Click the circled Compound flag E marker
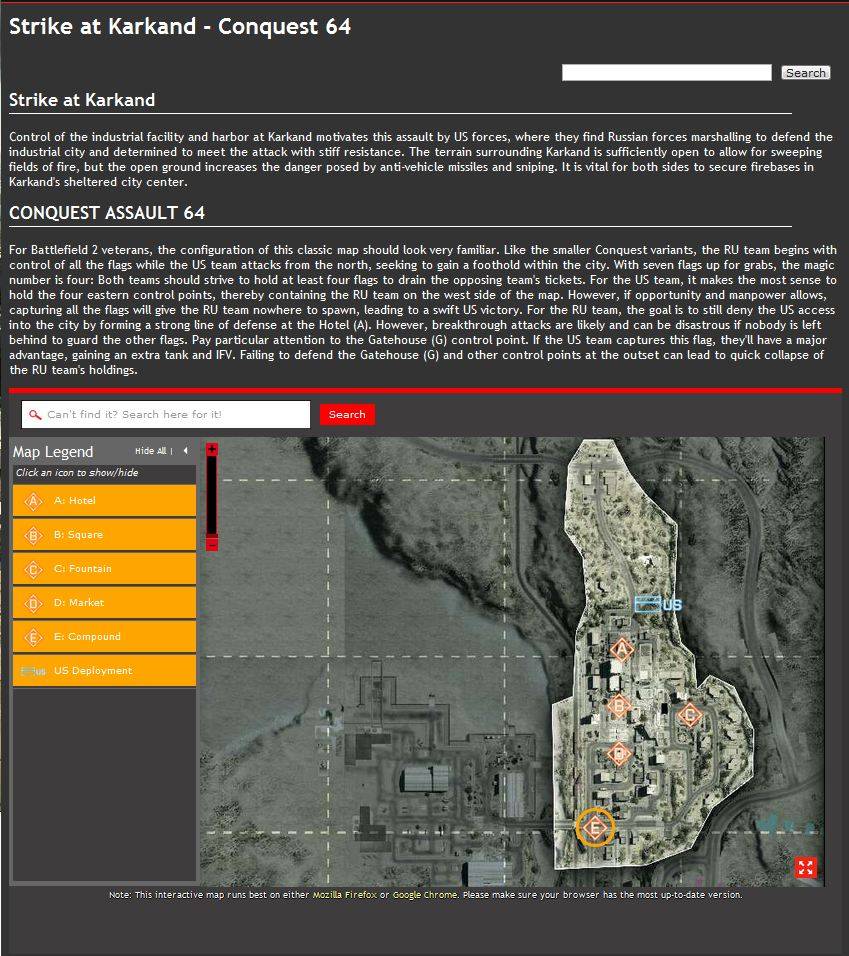Image resolution: width=849 pixels, height=956 pixels. coord(595,828)
